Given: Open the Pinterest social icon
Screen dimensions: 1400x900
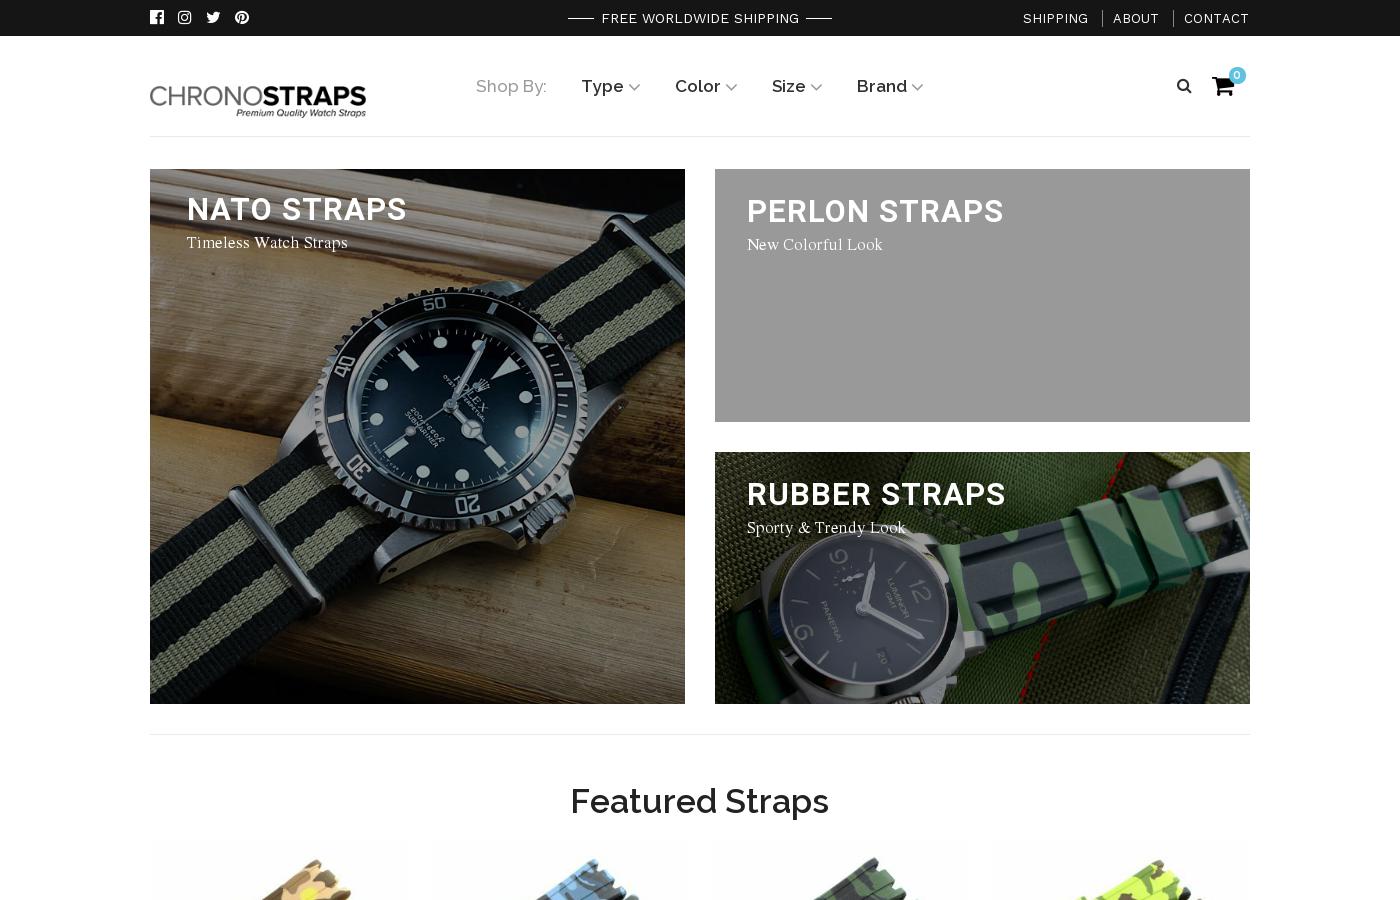Looking at the screenshot, I should [x=242, y=17].
